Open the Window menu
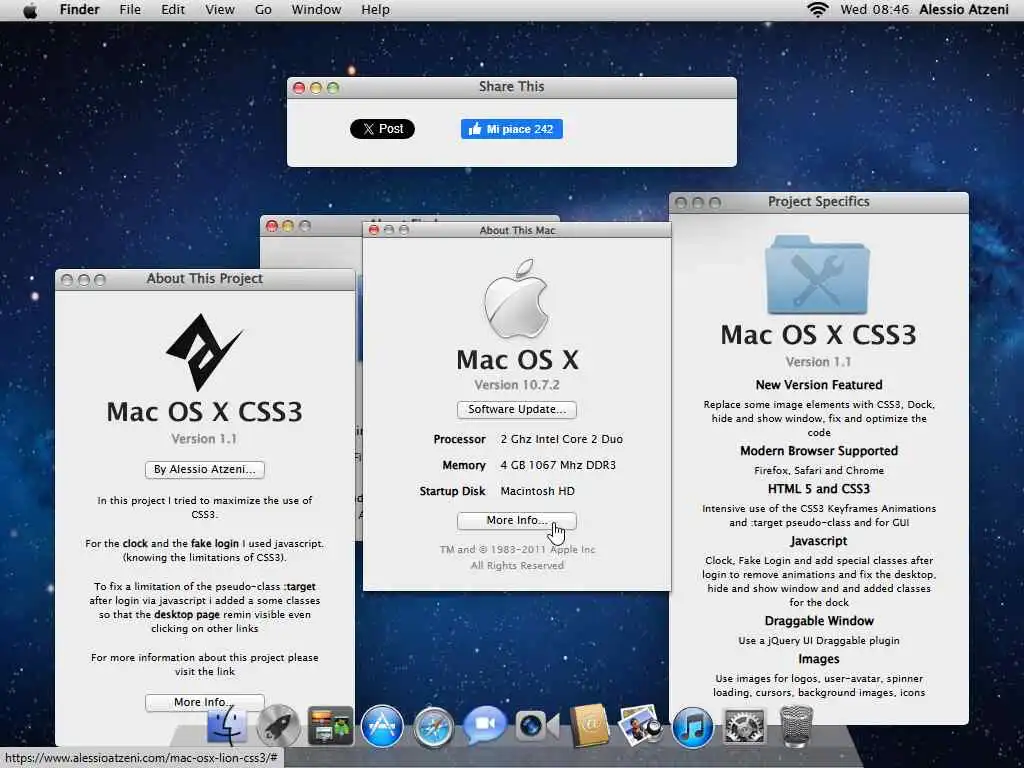This screenshot has height=768, width=1024. [316, 10]
